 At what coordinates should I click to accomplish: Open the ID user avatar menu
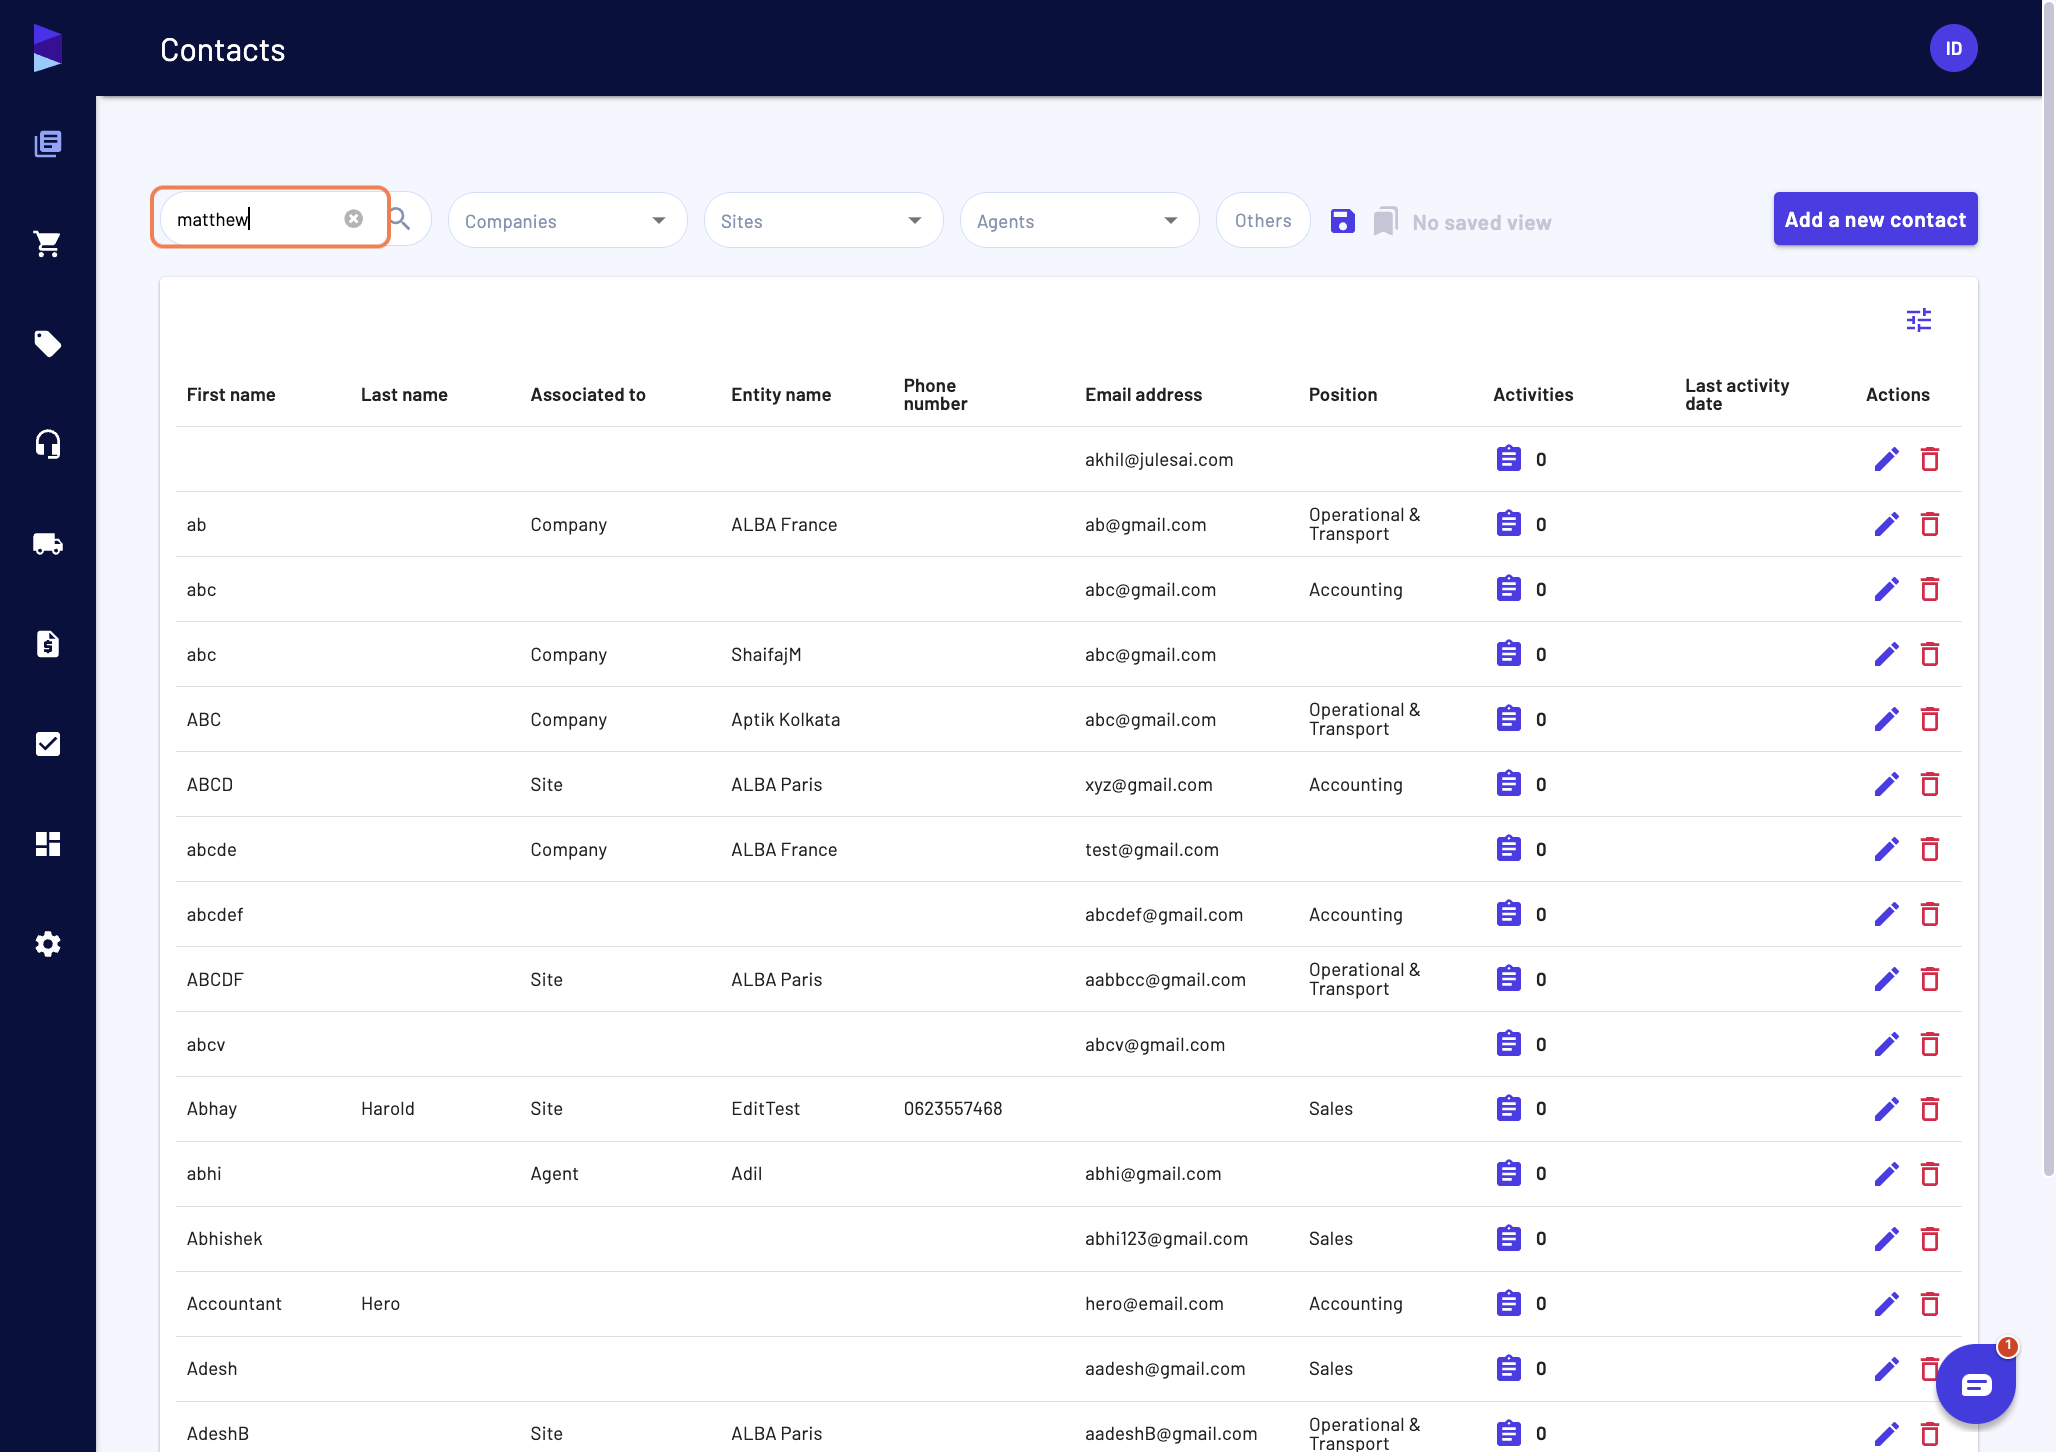(1954, 48)
